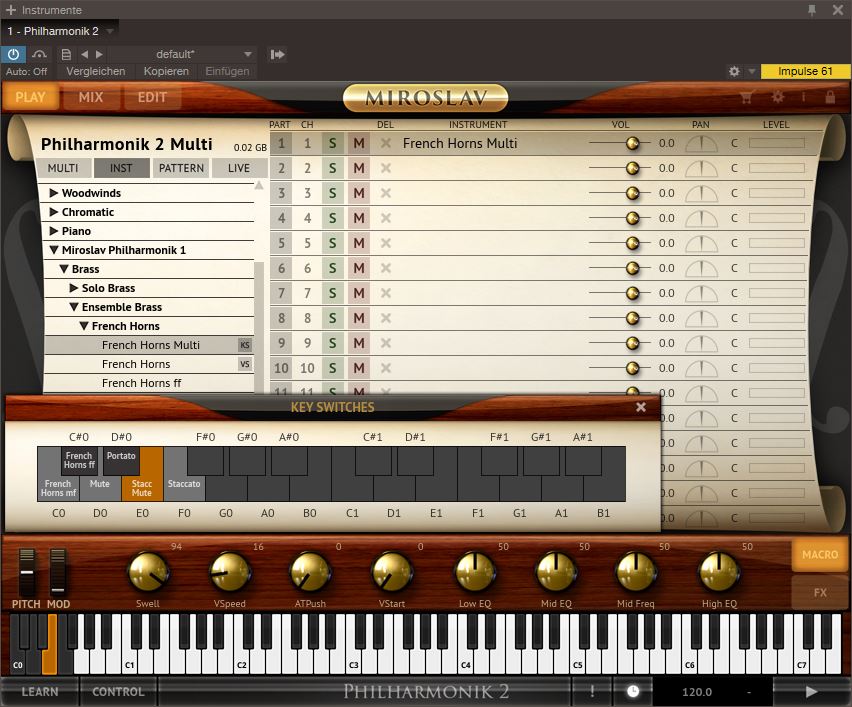The width and height of the screenshot is (852, 707).
Task: Collapse the Ensemble Brass folder
Action: (74, 307)
